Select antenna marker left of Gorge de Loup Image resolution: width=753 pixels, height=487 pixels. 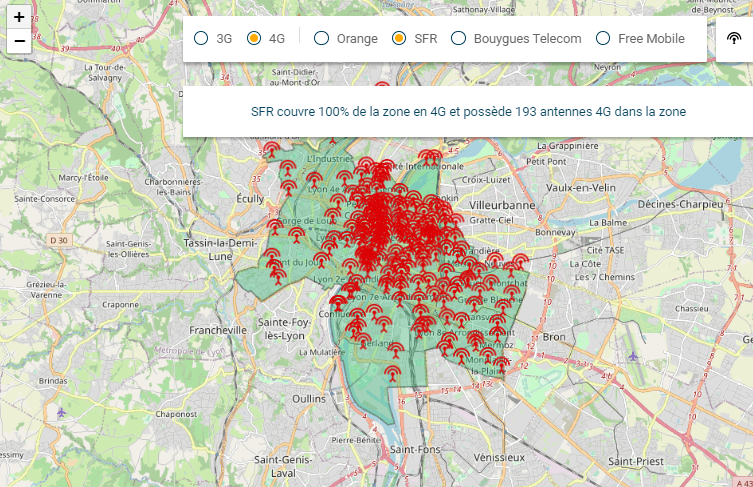275,226
